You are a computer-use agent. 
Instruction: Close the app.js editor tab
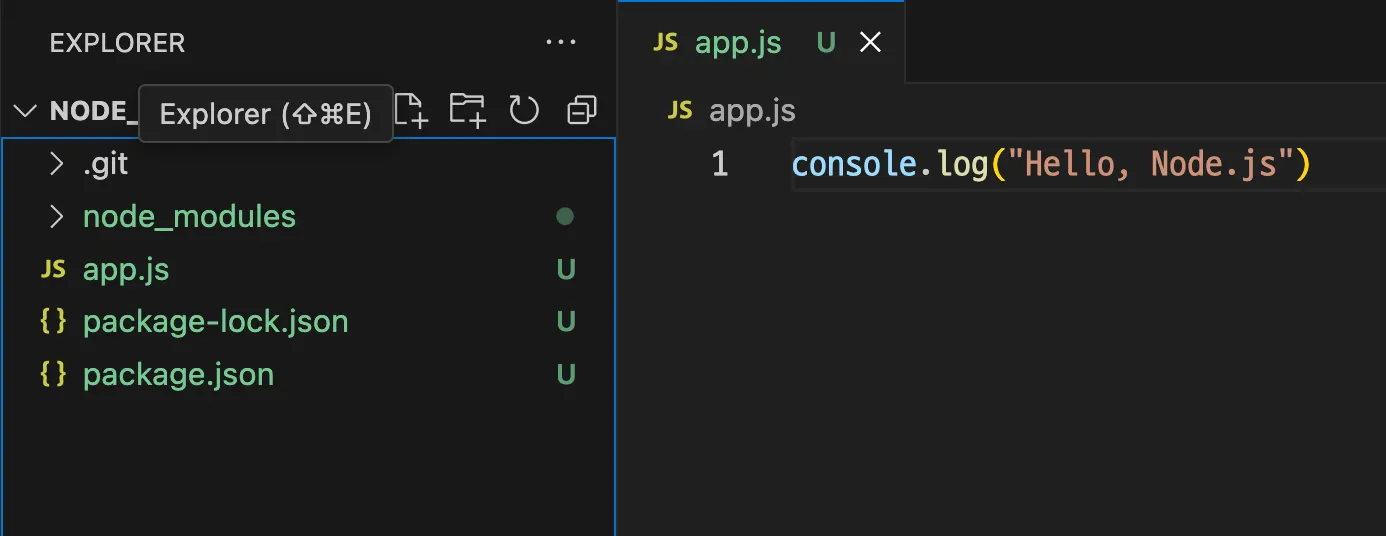pyautogui.click(x=871, y=43)
